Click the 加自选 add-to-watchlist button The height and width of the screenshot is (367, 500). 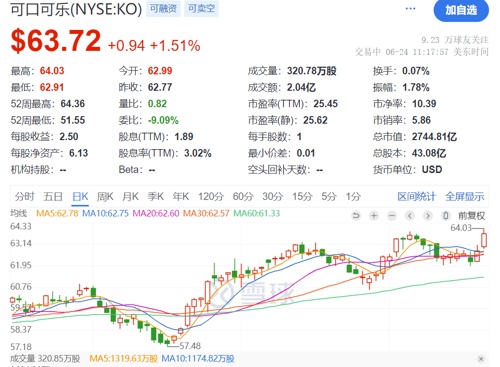point(461,10)
